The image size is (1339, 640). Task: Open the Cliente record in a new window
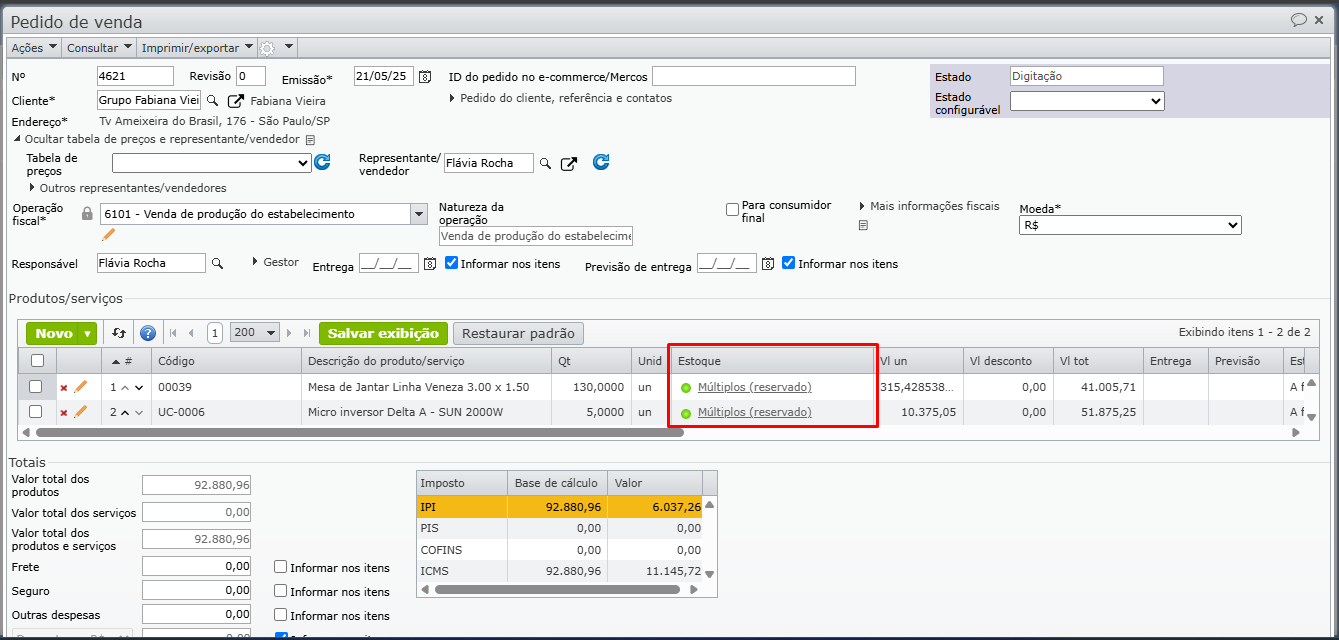coord(235,101)
